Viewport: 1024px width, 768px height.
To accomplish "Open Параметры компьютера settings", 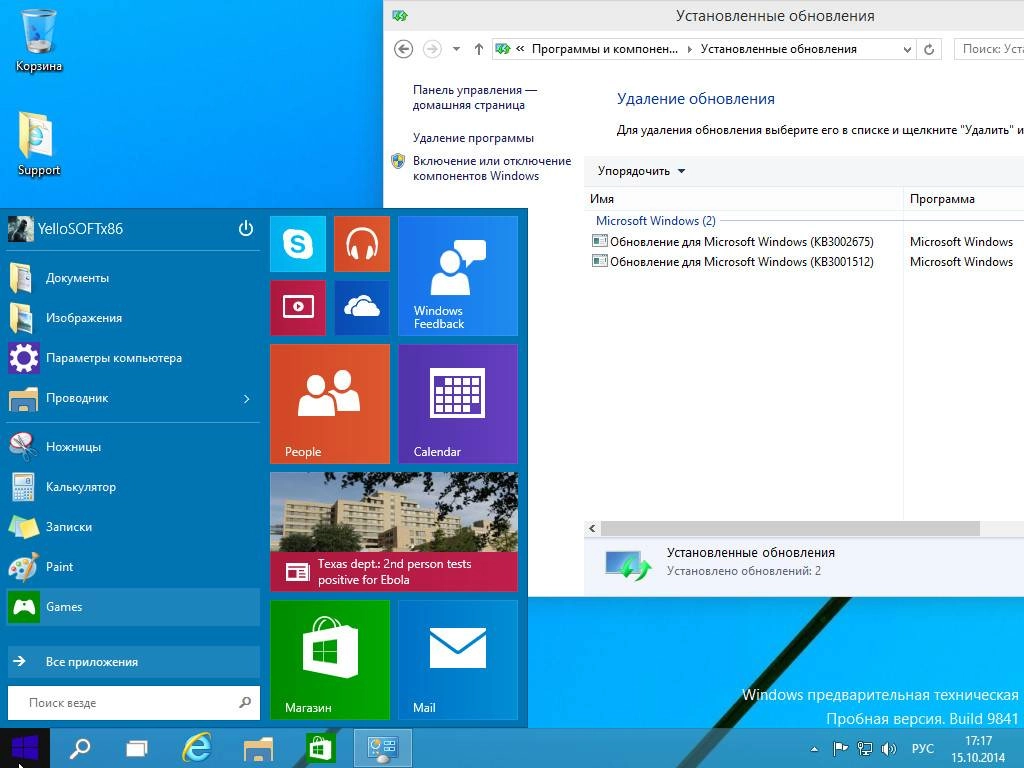I will pos(133,358).
